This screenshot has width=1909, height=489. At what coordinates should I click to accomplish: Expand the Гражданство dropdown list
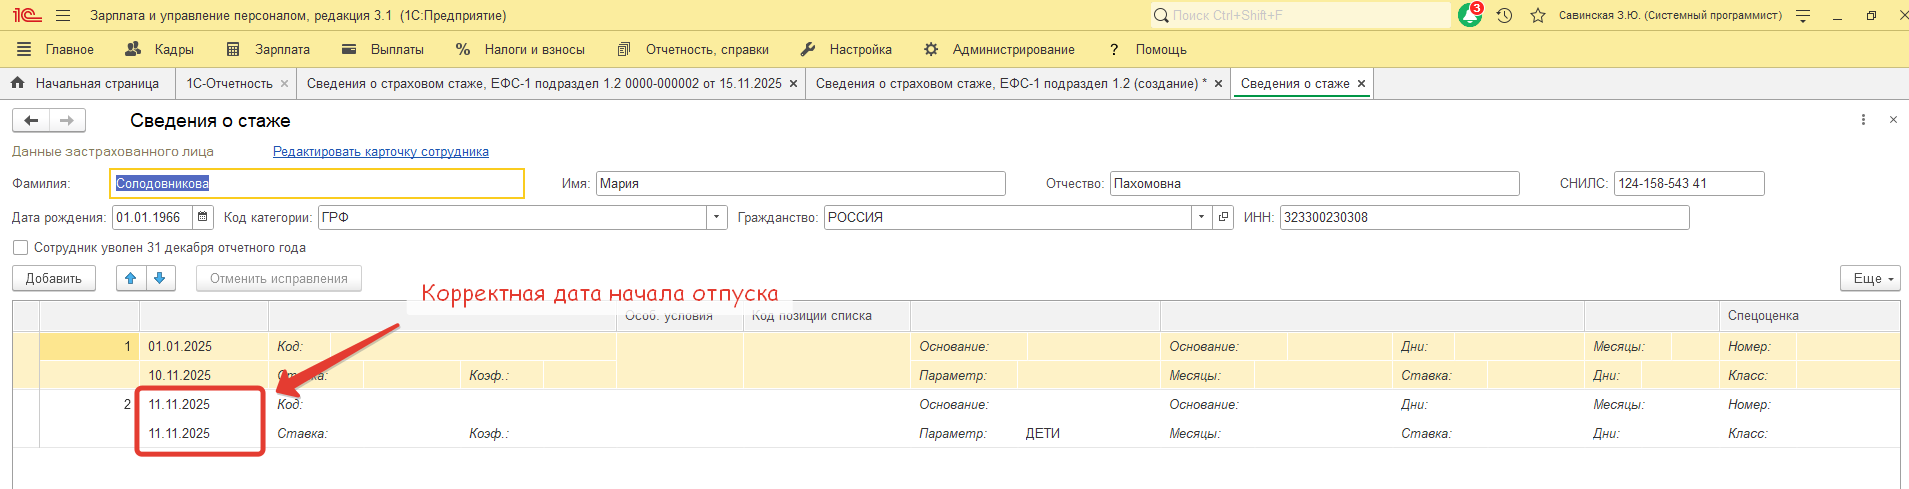point(1201,217)
